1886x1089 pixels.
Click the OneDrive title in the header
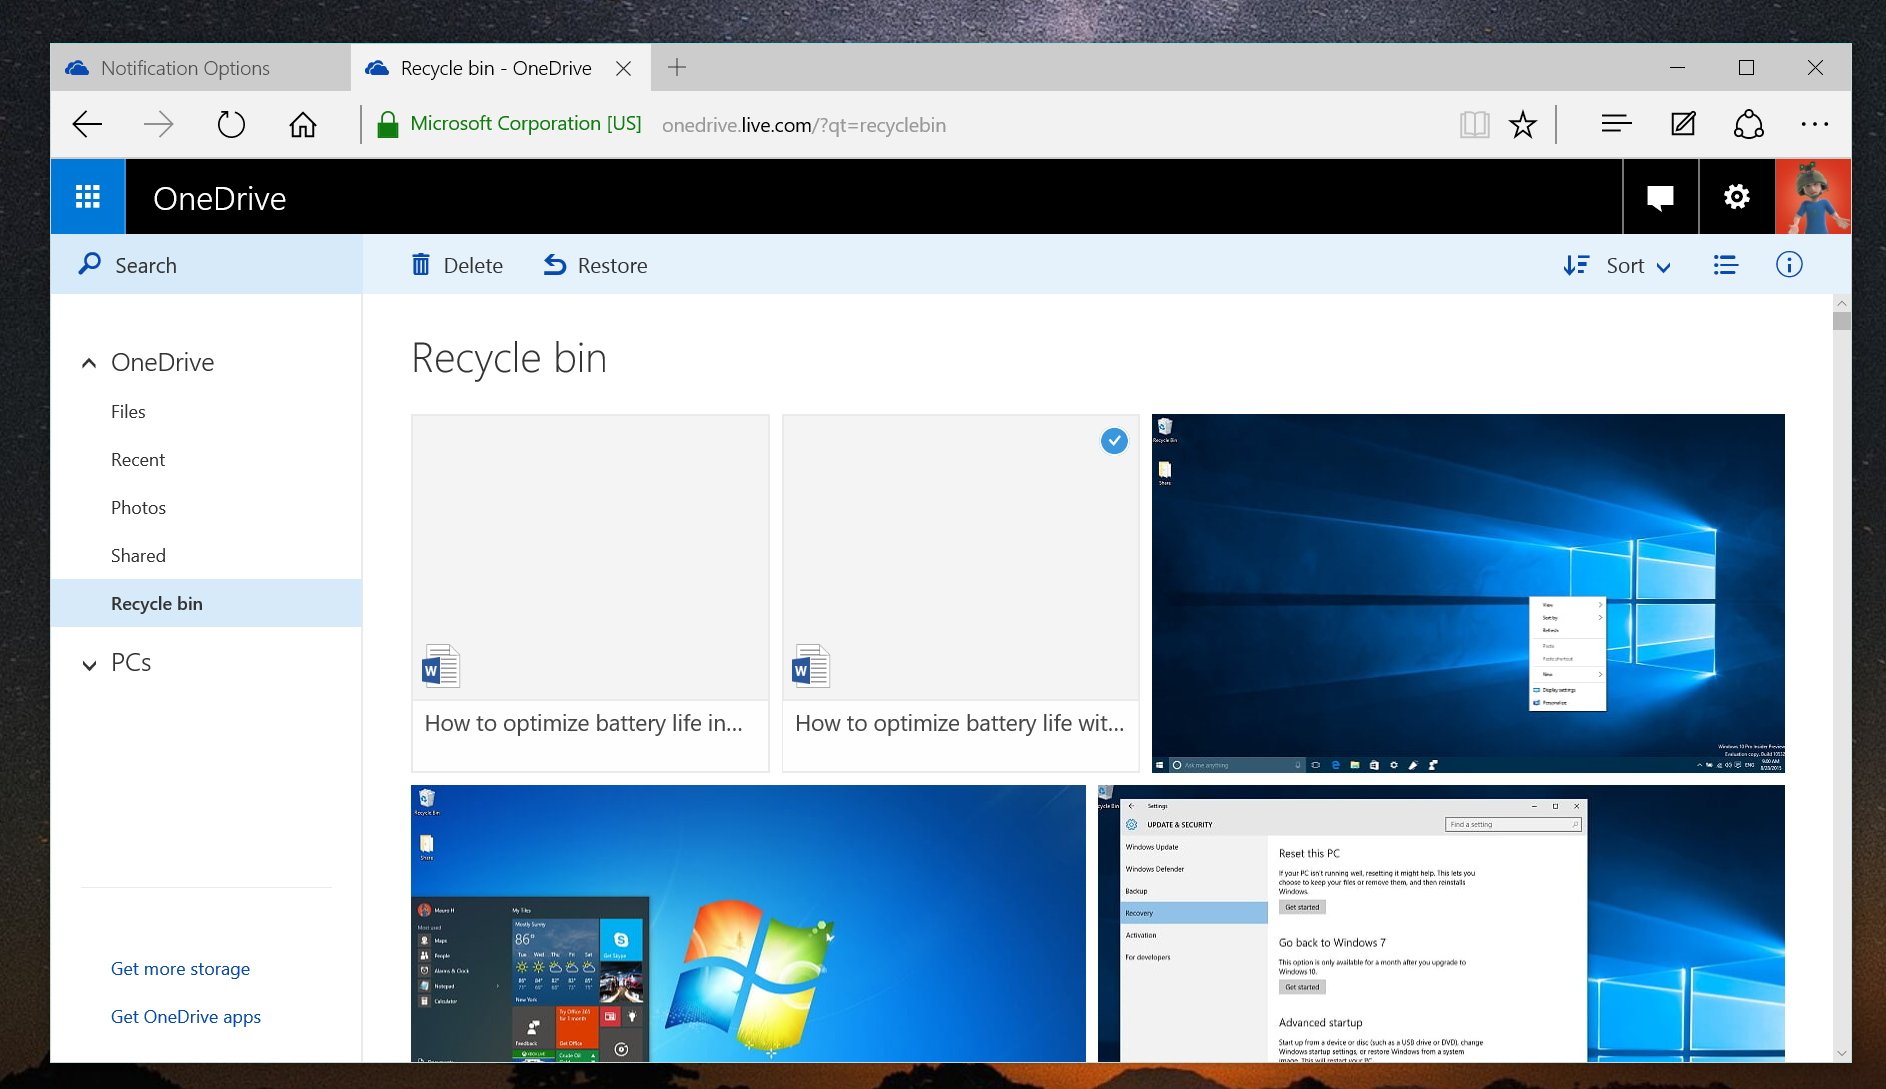(219, 198)
